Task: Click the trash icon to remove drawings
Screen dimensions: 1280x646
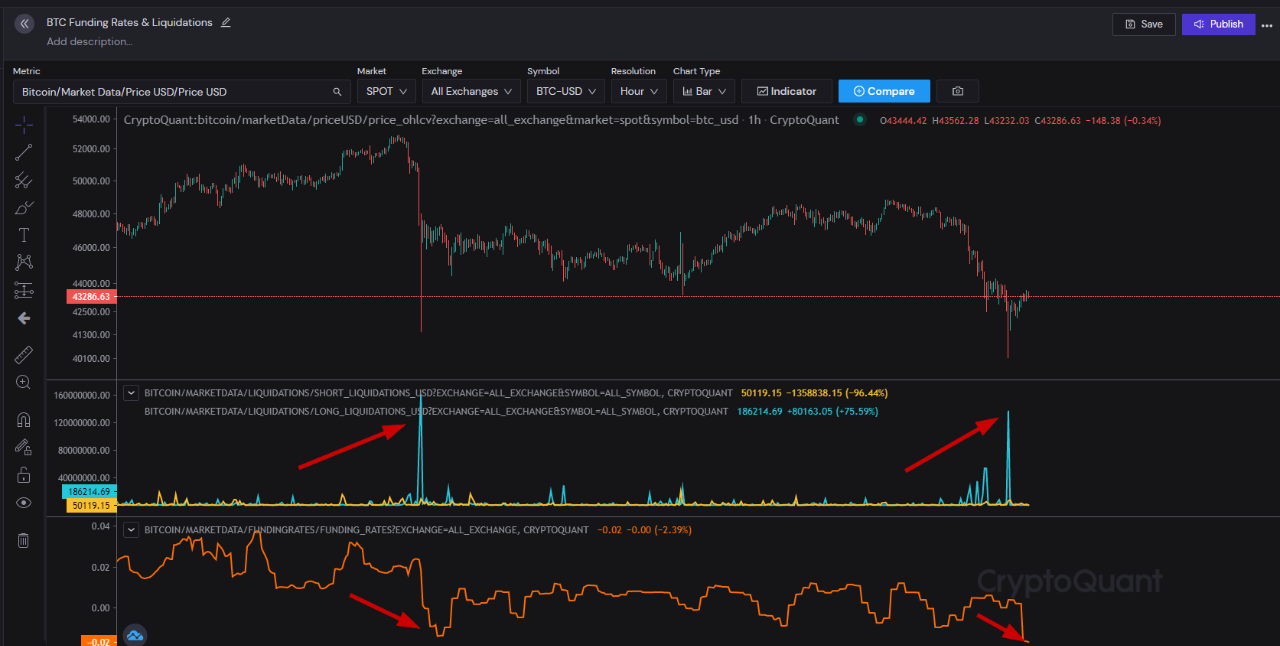Action: click(x=24, y=540)
